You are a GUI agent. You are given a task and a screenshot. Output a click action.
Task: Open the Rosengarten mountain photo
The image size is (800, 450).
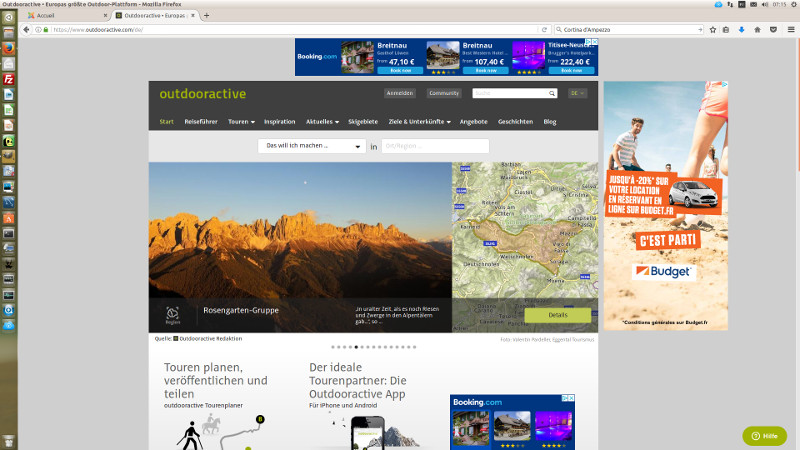click(300, 230)
